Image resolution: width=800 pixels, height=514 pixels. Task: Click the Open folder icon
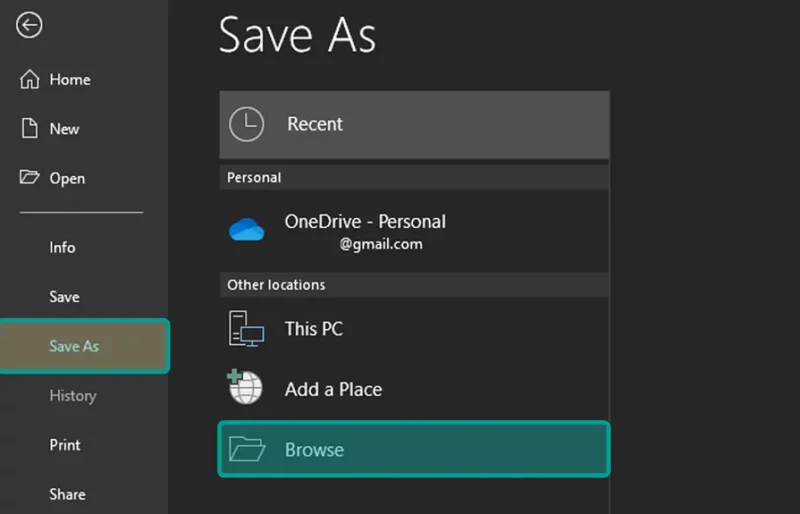[29, 177]
